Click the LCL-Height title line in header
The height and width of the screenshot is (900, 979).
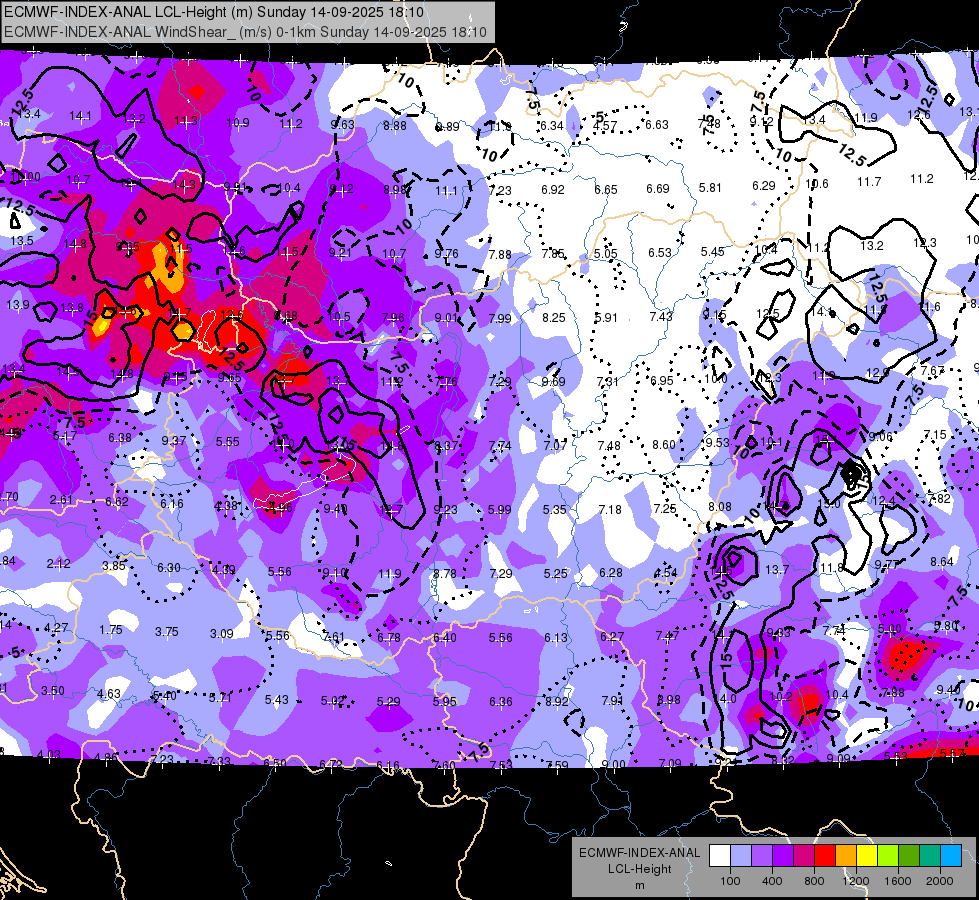tap(214, 12)
